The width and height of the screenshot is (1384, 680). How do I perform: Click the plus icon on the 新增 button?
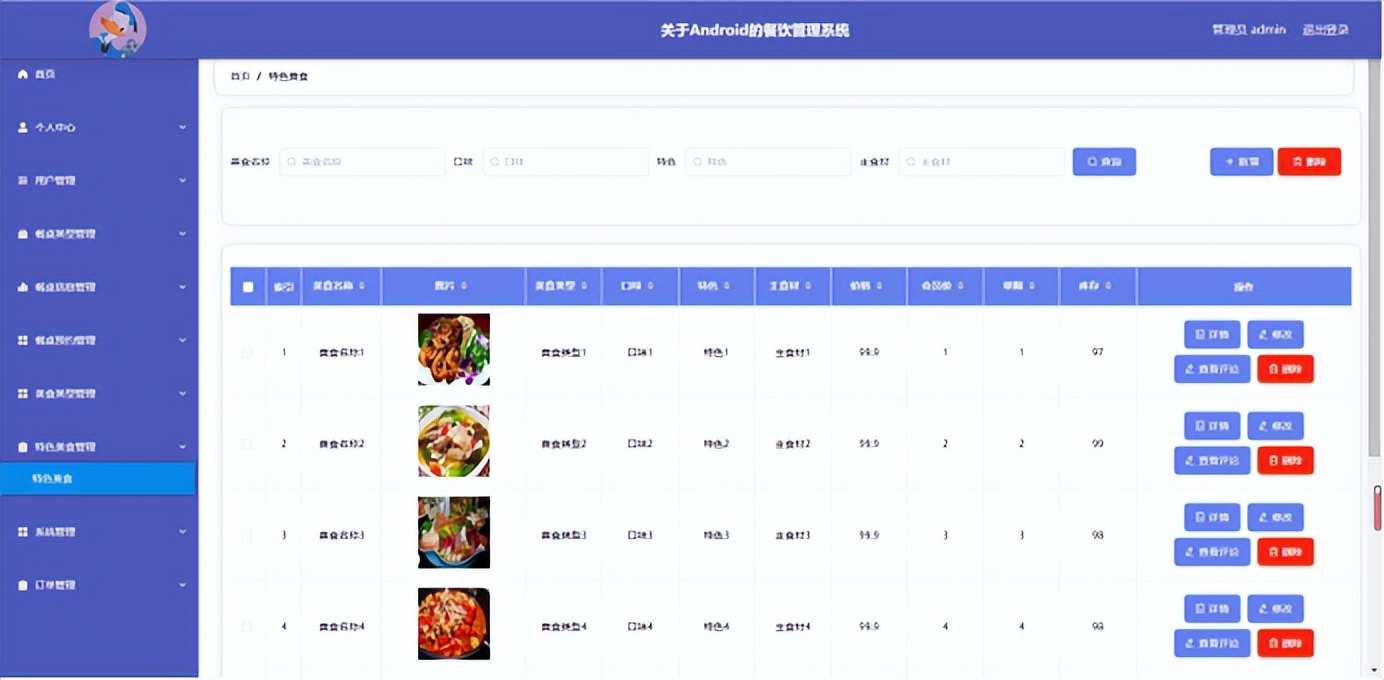tap(1230, 161)
